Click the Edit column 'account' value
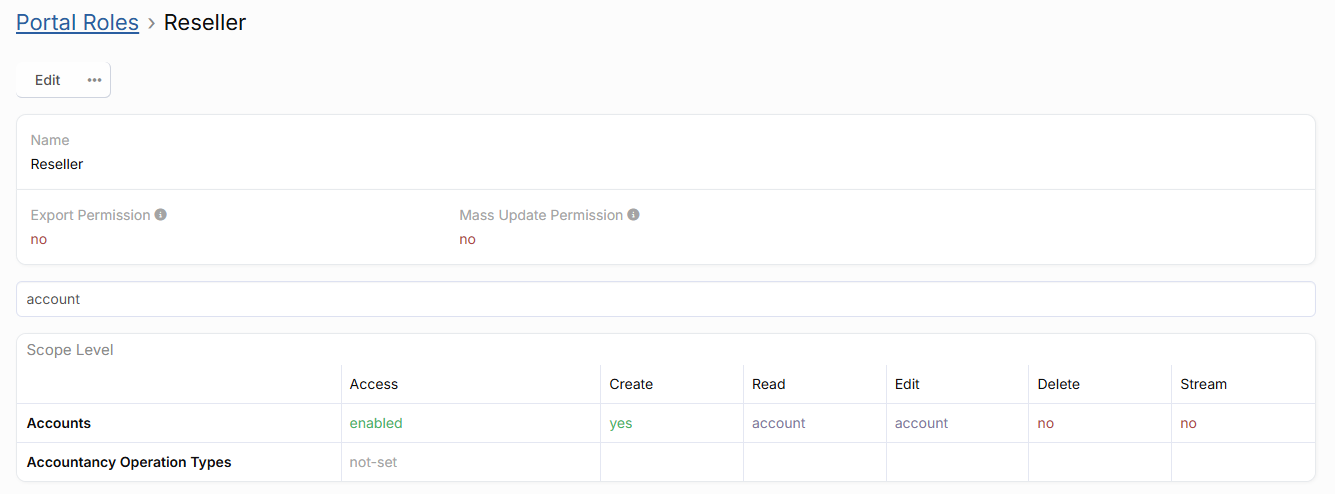 (921, 423)
